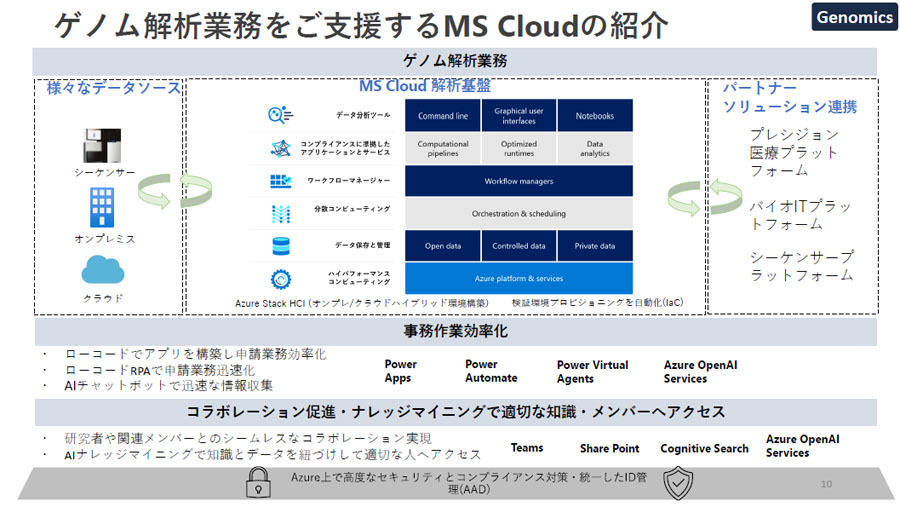Click the data storage database icon
The image size is (900, 507).
pyautogui.click(x=281, y=246)
